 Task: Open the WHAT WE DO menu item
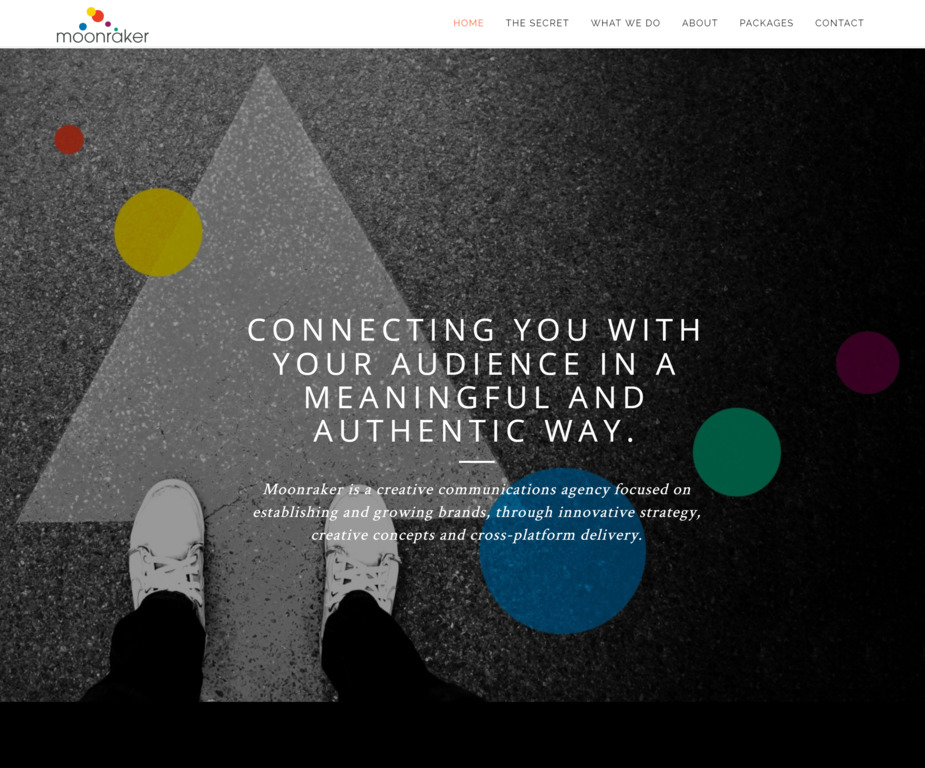point(625,23)
